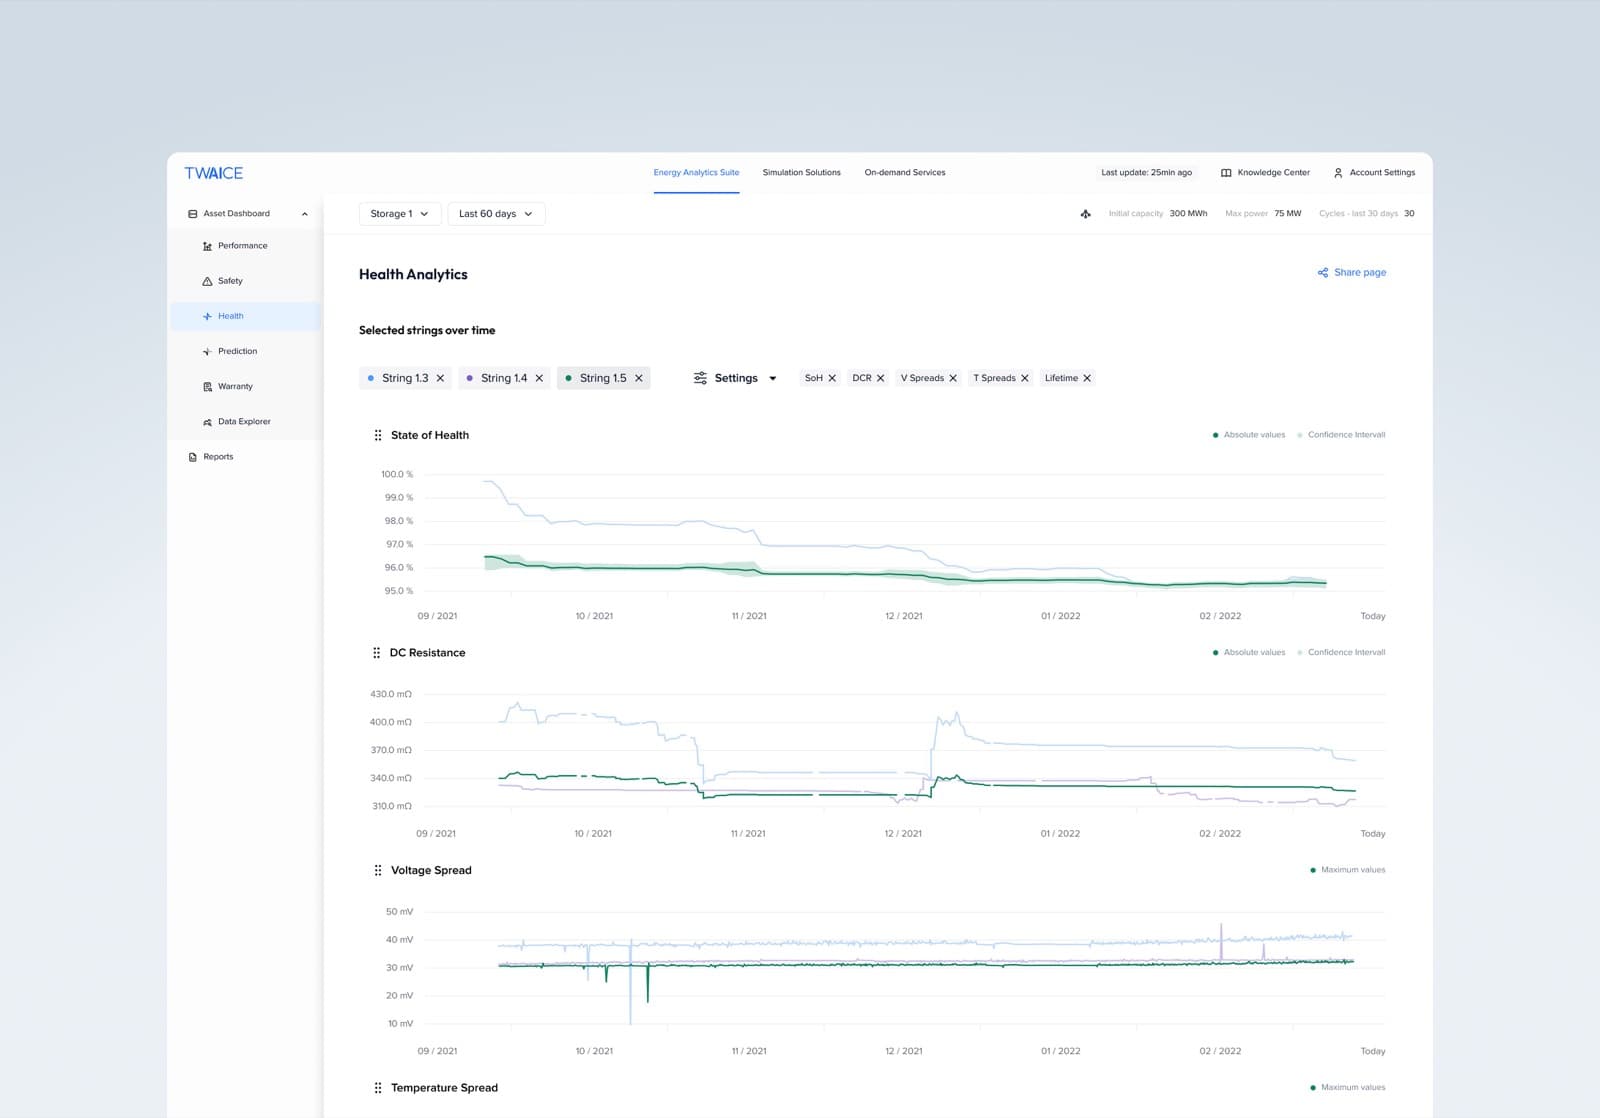Click the green downward spike in Voltage Spread chart
1600x1118 pixels.
(648, 984)
